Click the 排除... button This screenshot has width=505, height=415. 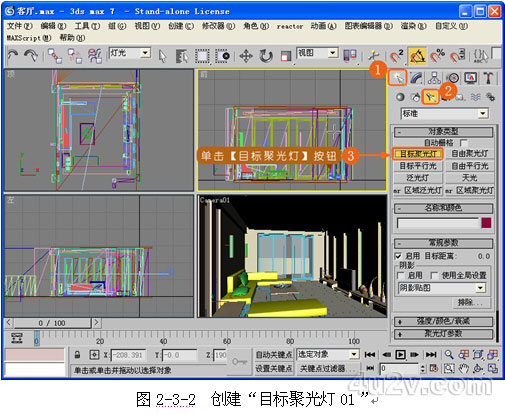(x=471, y=303)
